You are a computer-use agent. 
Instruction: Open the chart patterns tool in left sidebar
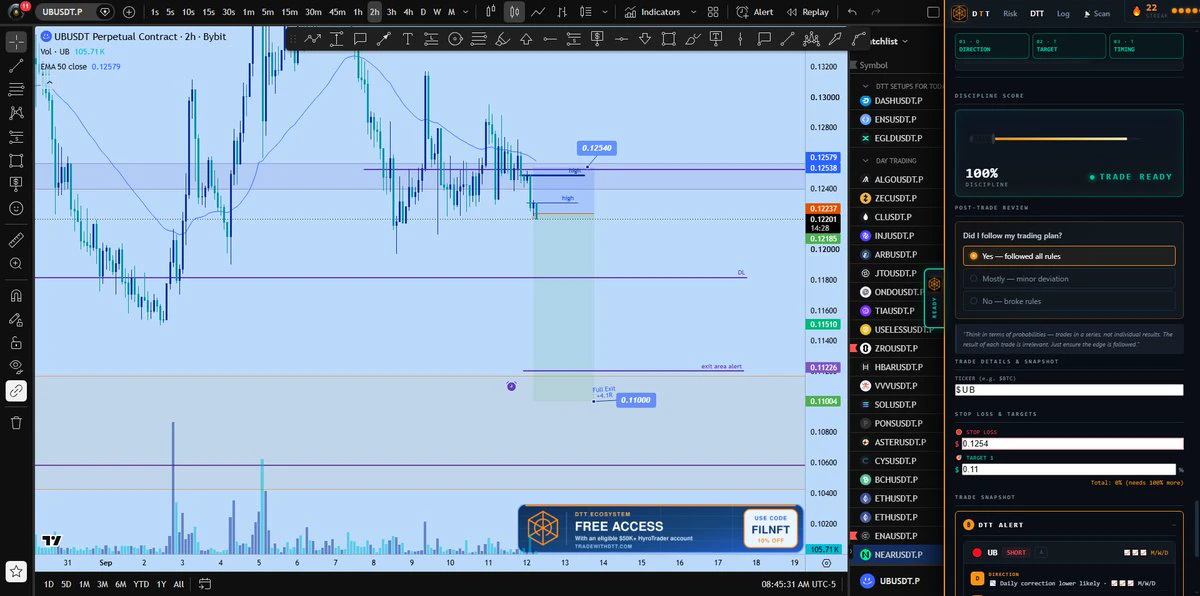click(x=16, y=114)
